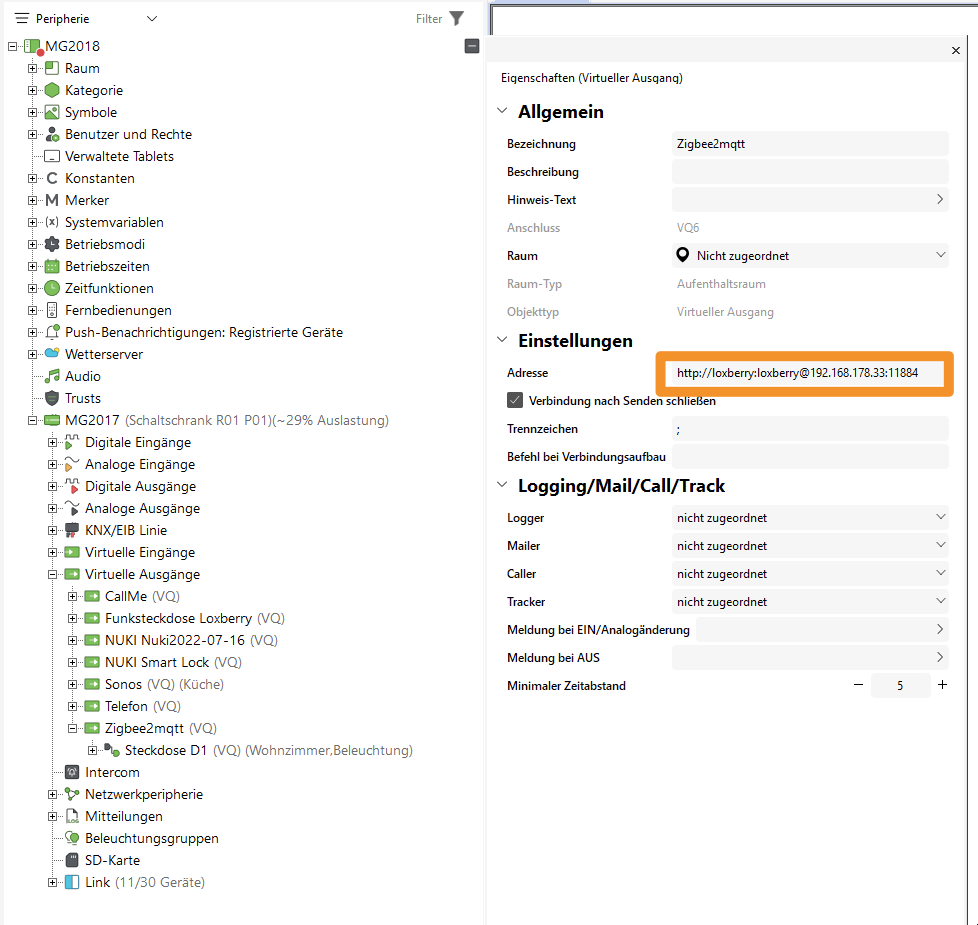978x925 pixels.
Task: Select NUKI Nuki2022-07-16 virtual output
Action: [191, 640]
